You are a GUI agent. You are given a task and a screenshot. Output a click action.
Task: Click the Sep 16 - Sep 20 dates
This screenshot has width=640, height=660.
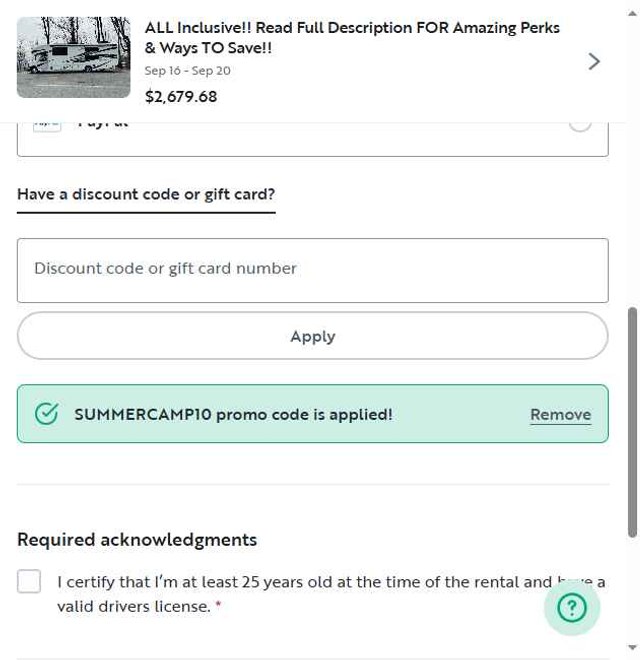pyautogui.click(x=187, y=71)
